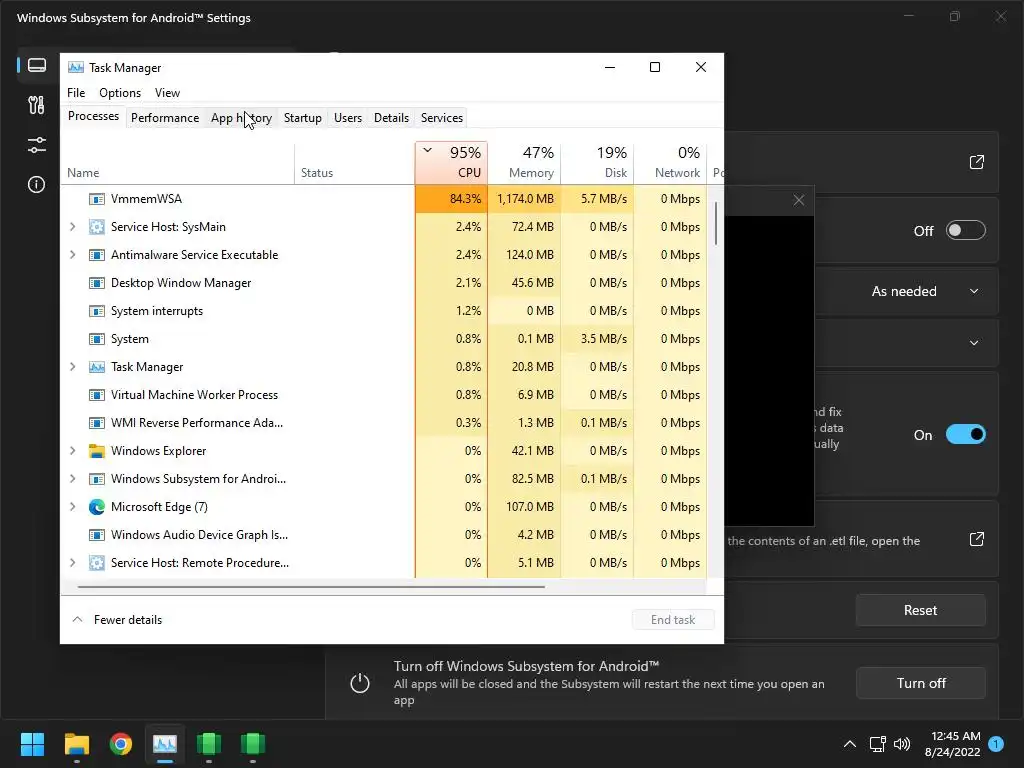Close the black popup panel behind Task Manager
This screenshot has width=1024, height=768.
coord(799,200)
